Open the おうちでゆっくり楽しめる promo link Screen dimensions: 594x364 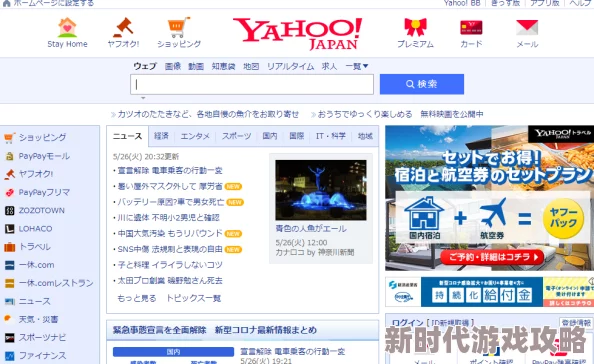(400, 114)
